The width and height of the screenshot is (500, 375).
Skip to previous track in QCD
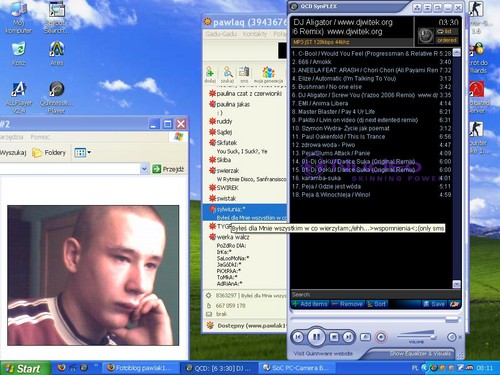coord(298,337)
